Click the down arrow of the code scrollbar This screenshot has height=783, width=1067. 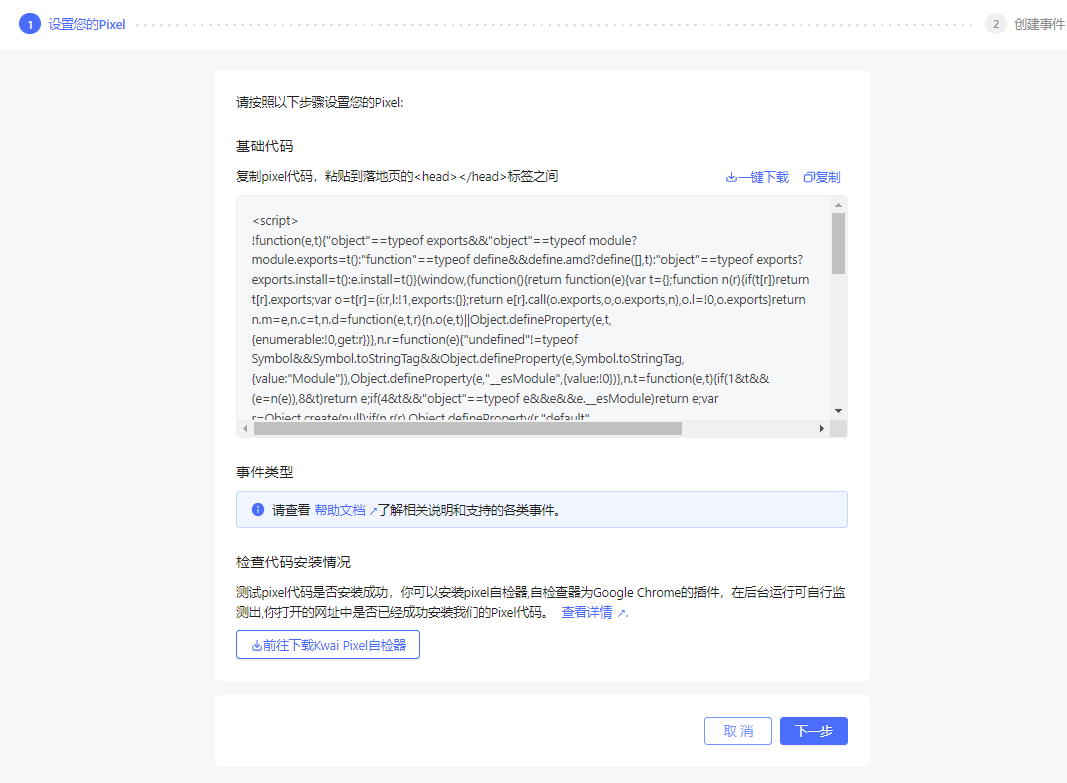coord(838,410)
